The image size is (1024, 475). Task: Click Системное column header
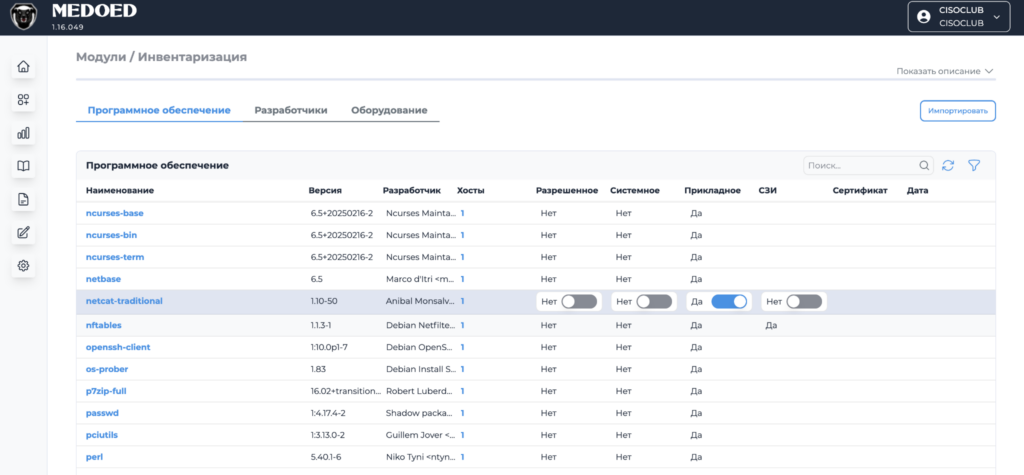635,191
